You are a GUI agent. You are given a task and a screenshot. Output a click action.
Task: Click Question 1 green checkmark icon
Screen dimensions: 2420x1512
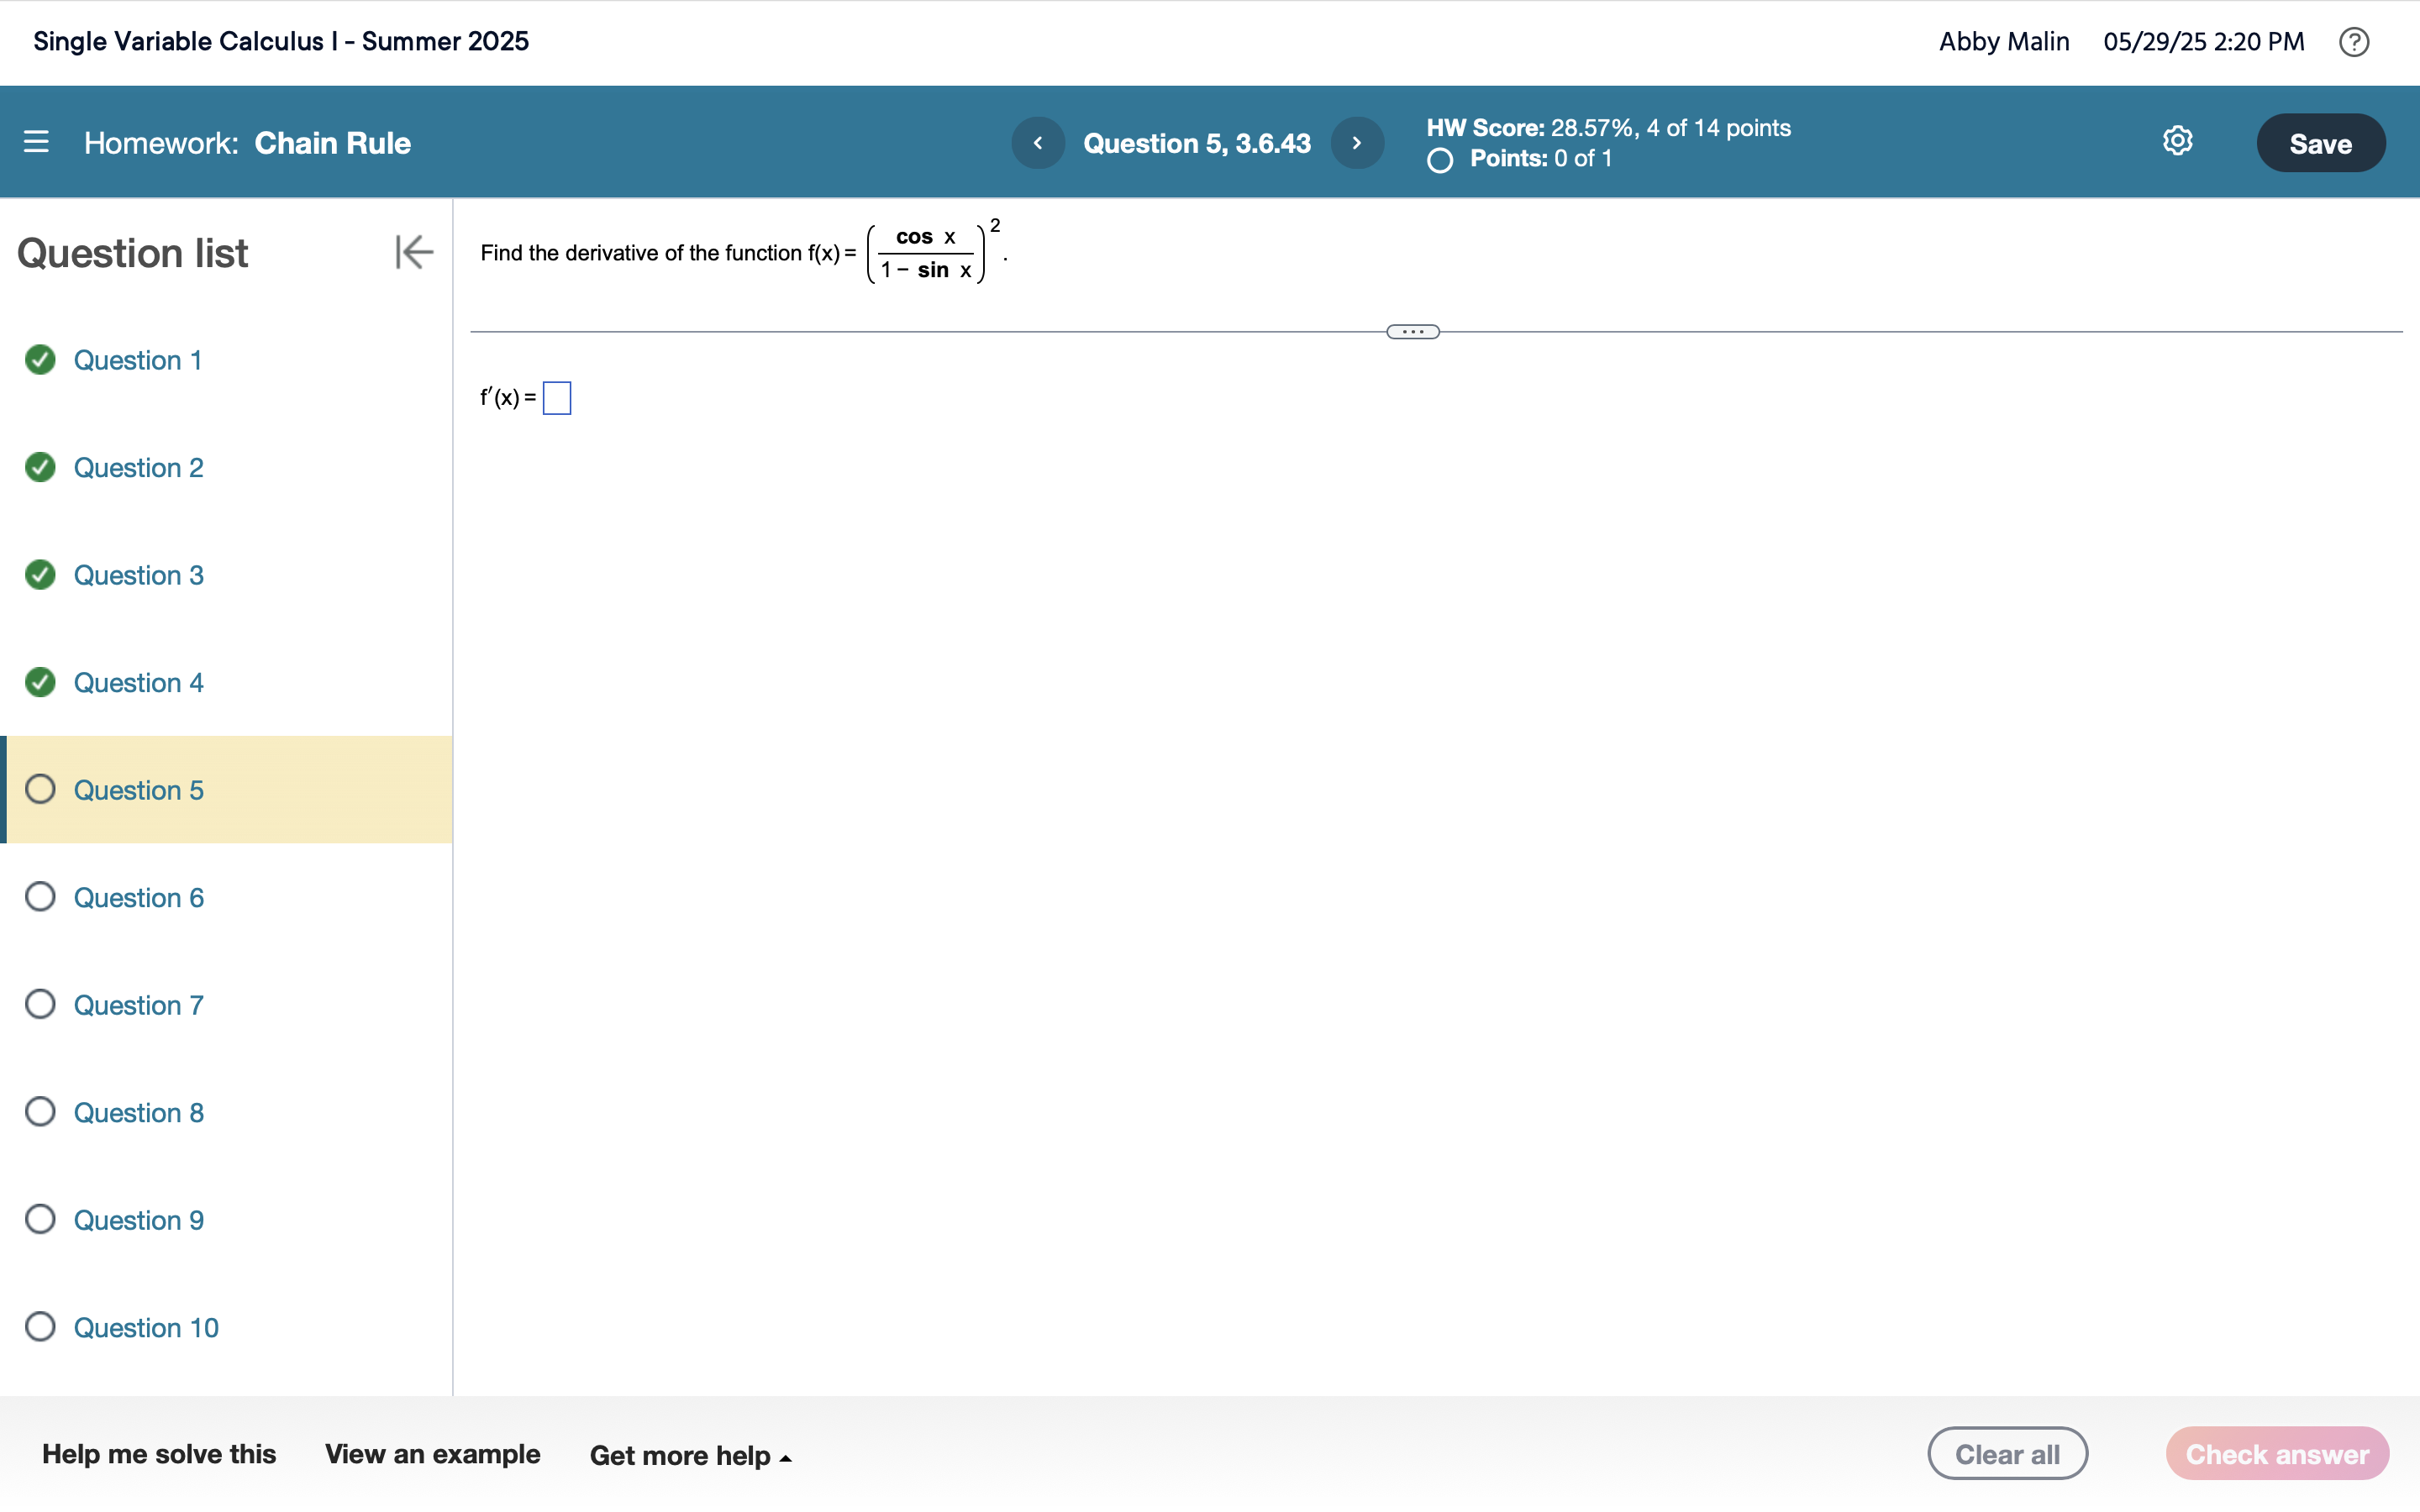click(40, 360)
